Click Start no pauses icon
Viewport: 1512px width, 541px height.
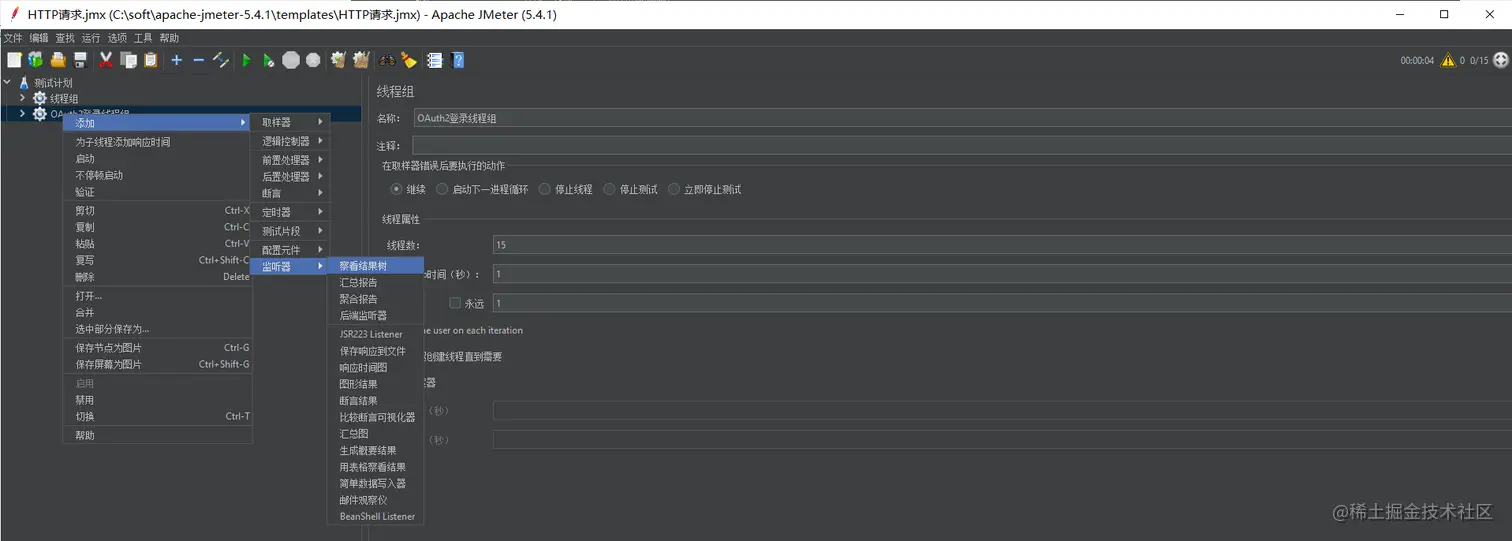click(268, 60)
